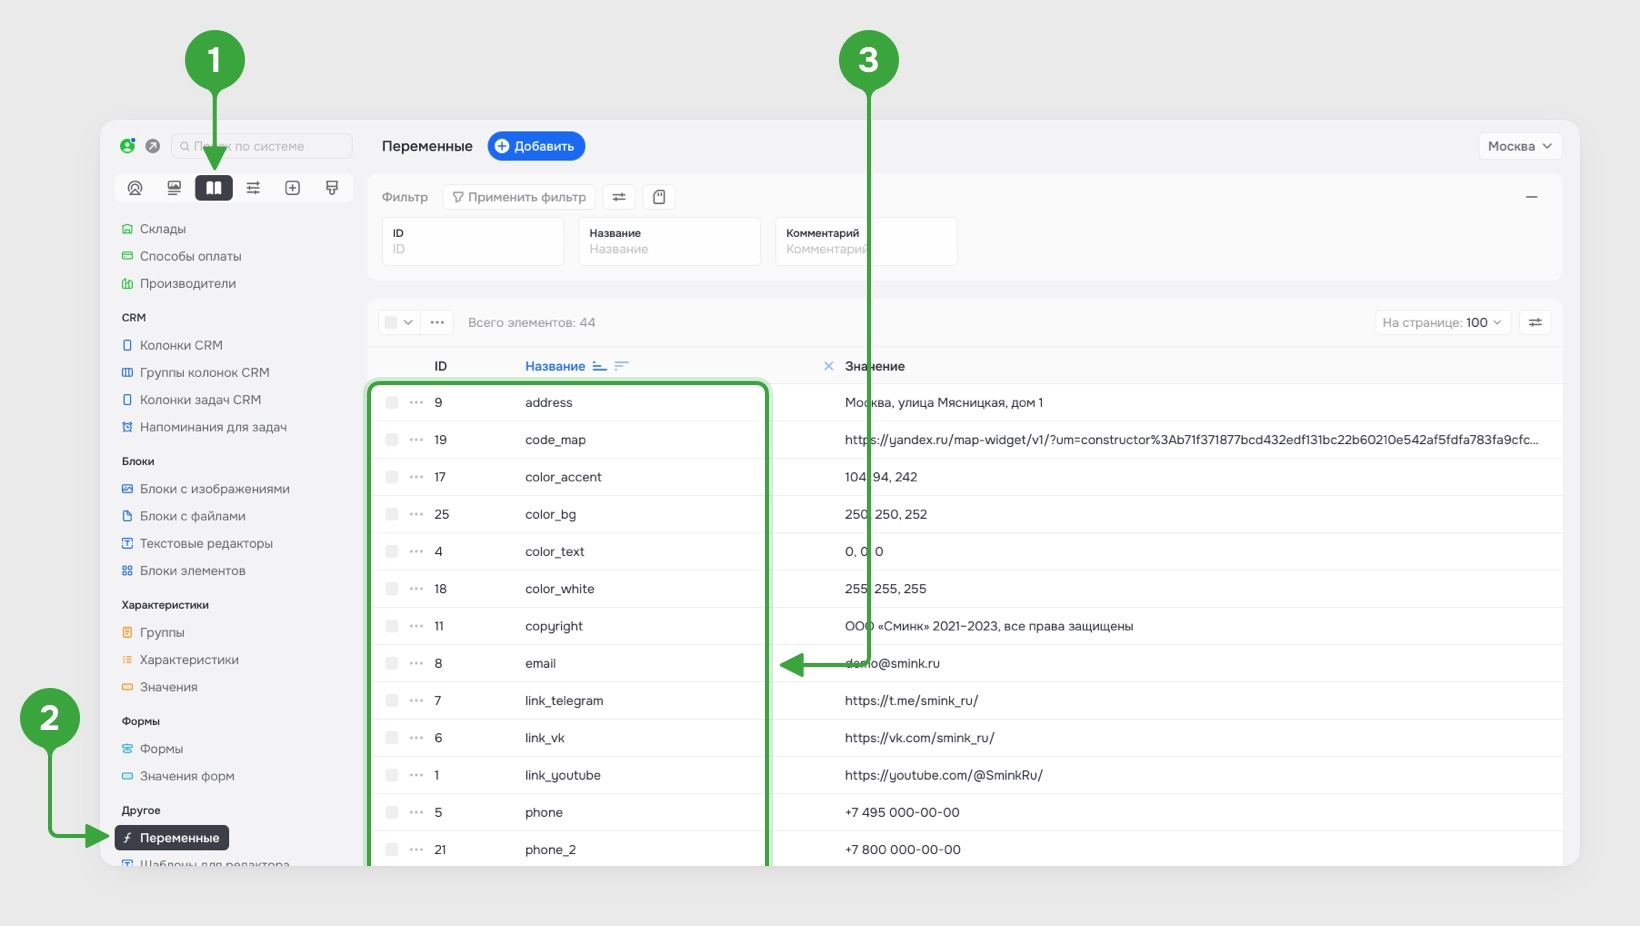Open the sliders settings sidebar tab
Image resolution: width=1640 pixels, height=926 pixels.
click(253, 188)
